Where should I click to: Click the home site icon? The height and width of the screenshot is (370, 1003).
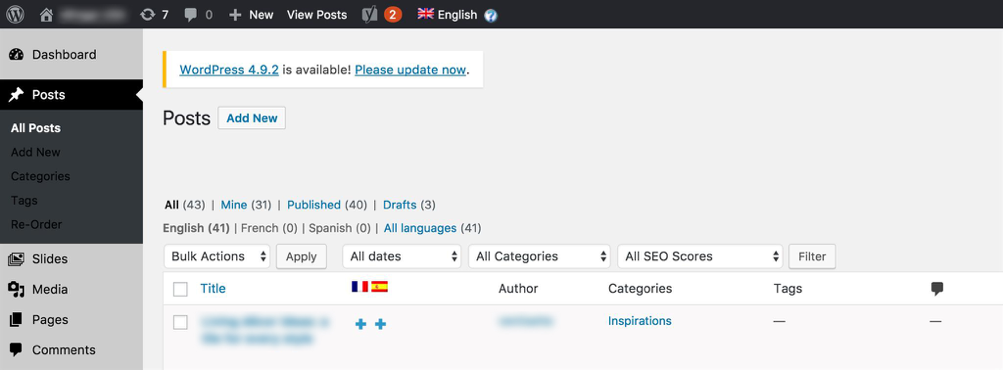46,15
